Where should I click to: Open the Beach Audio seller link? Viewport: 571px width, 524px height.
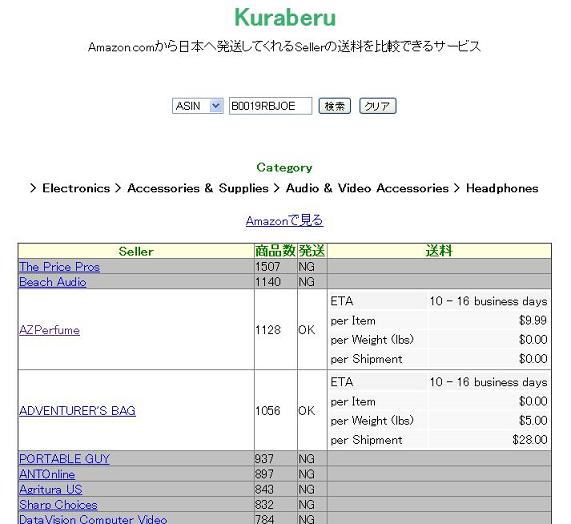(53, 282)
